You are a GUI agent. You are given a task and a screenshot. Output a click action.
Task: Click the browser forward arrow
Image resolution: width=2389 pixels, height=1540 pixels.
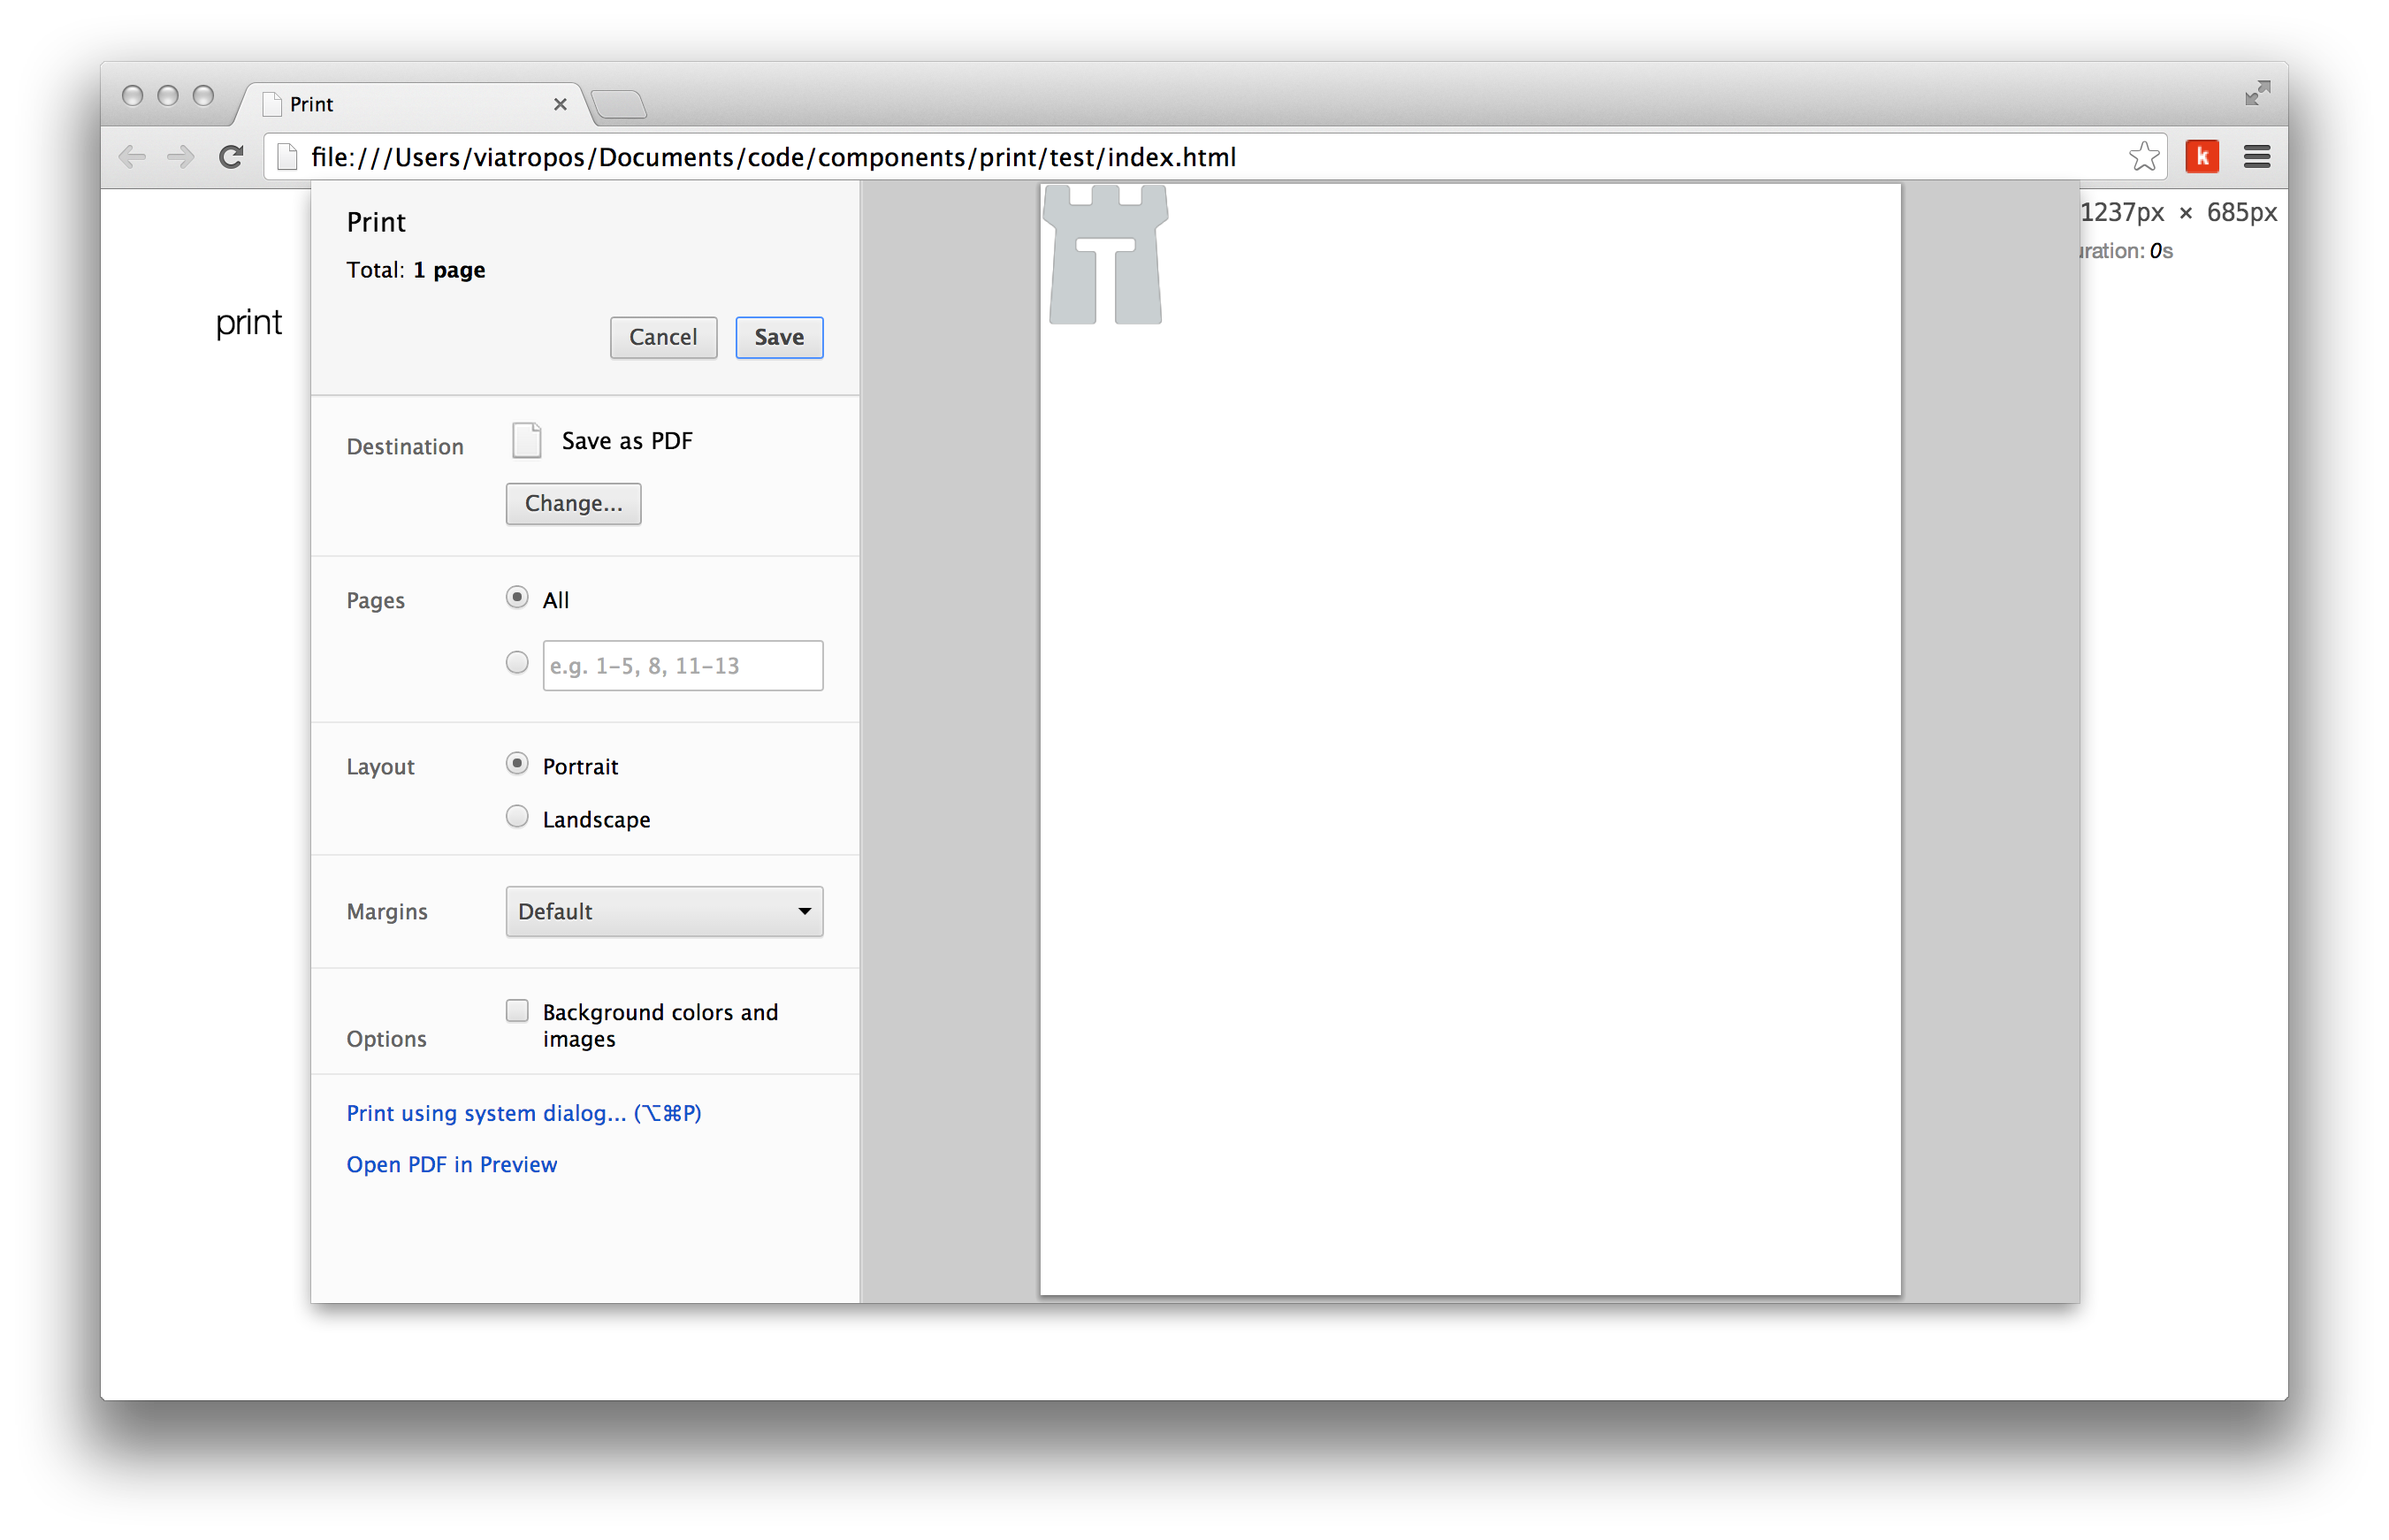181,157
